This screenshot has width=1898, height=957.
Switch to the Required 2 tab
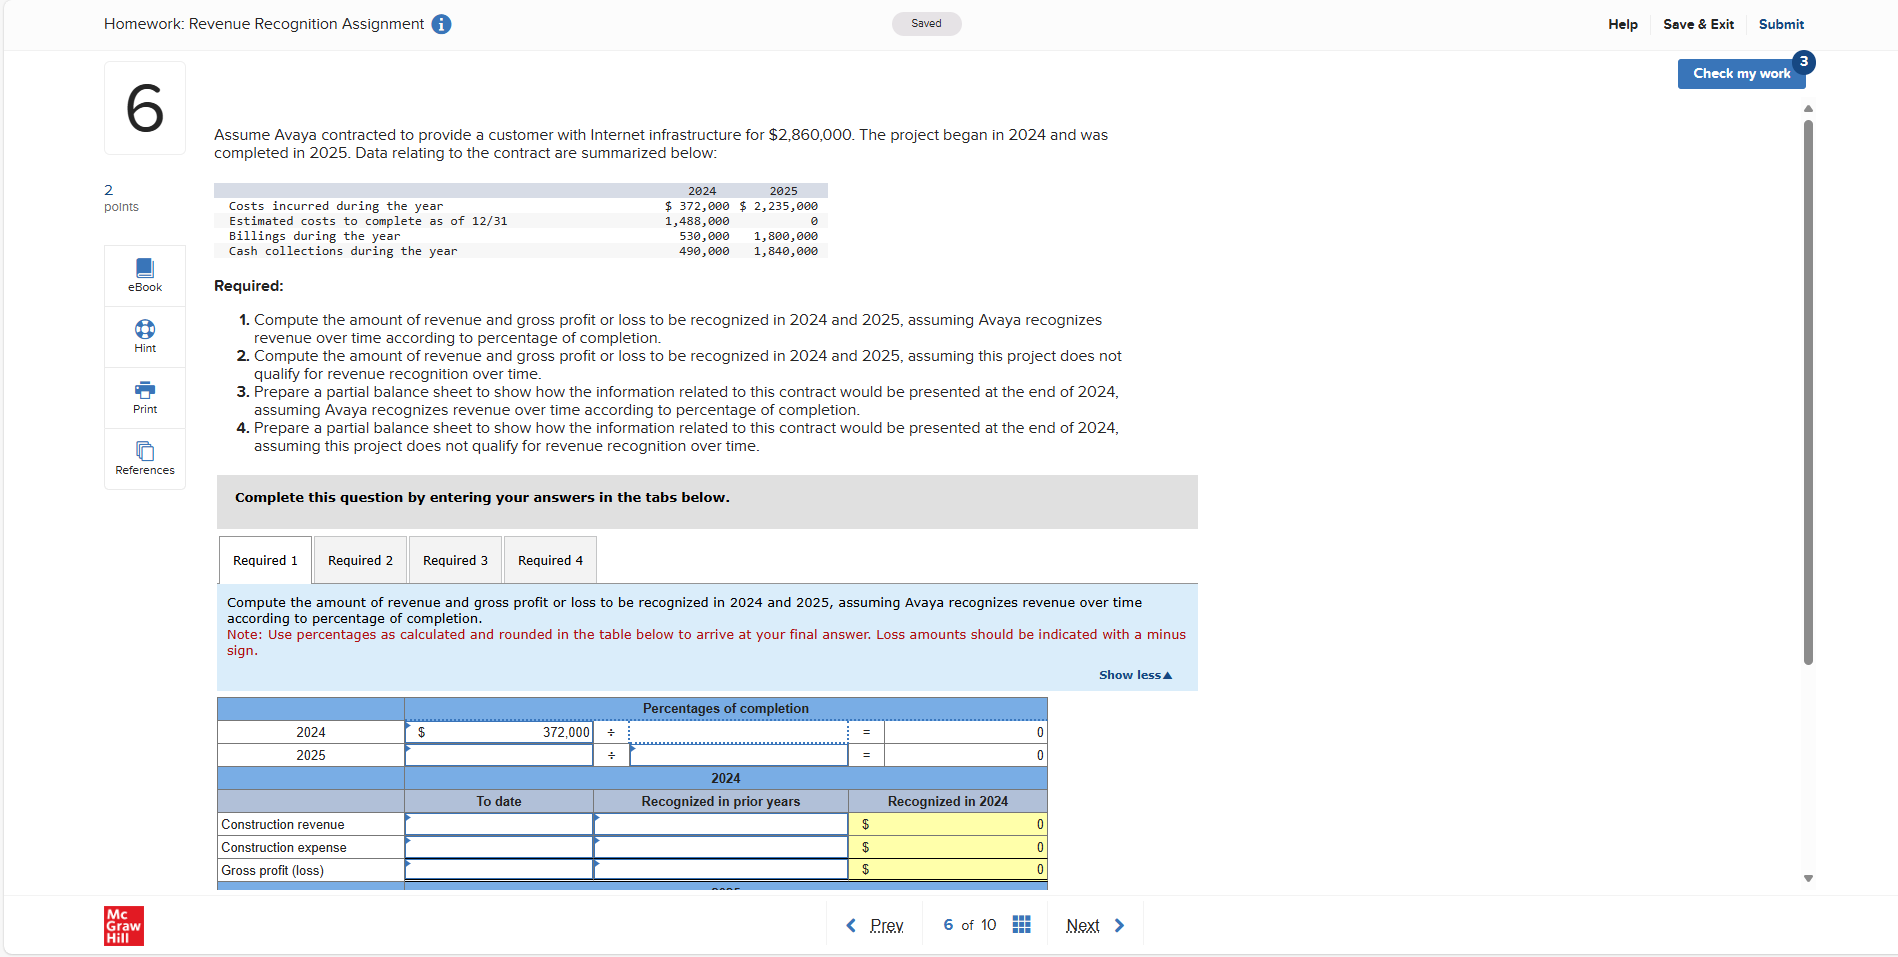[x=360, y=560]
